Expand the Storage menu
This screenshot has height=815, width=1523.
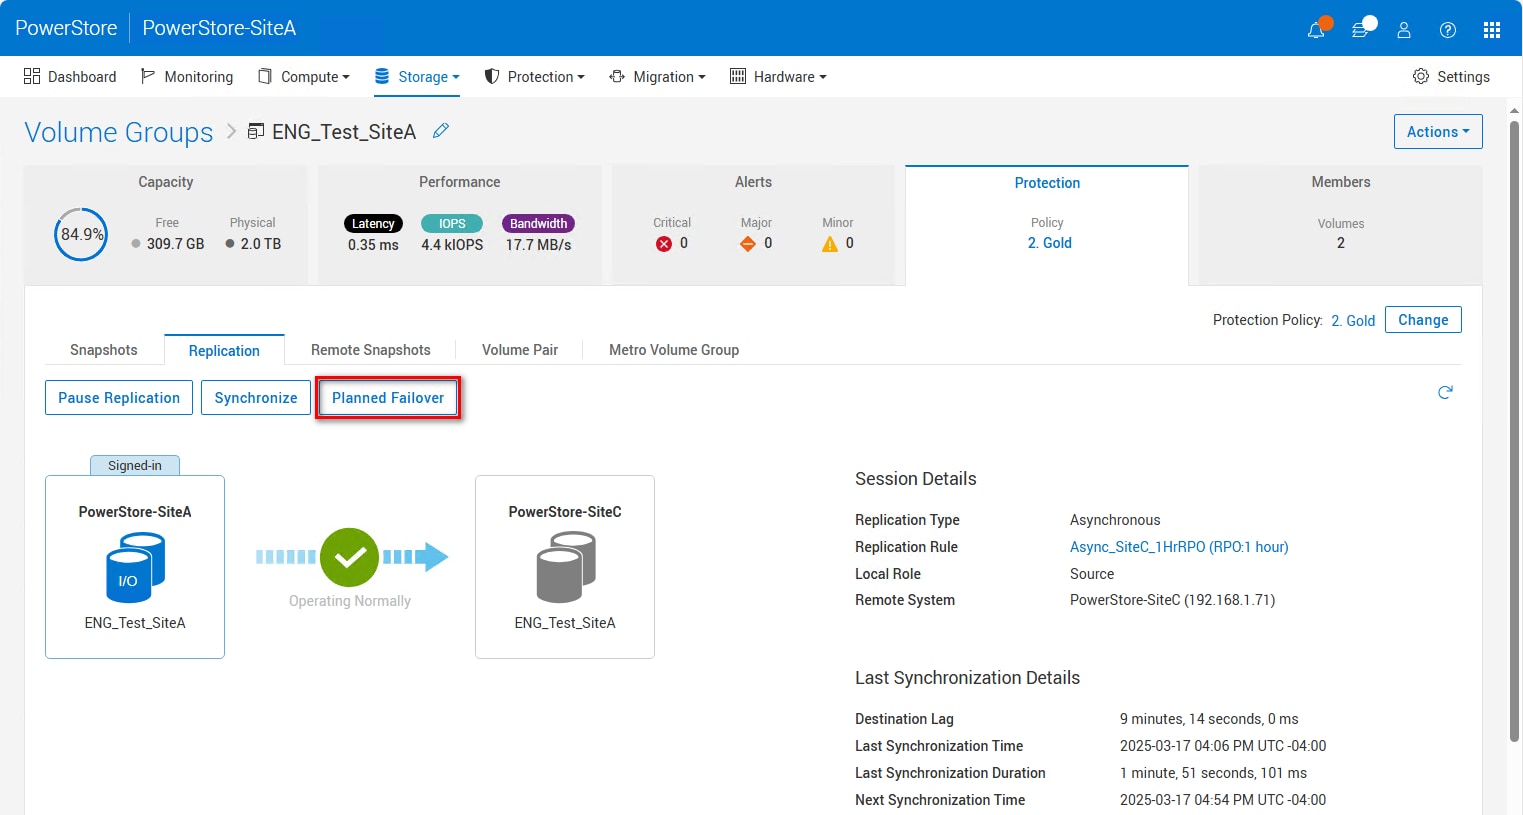417,77
